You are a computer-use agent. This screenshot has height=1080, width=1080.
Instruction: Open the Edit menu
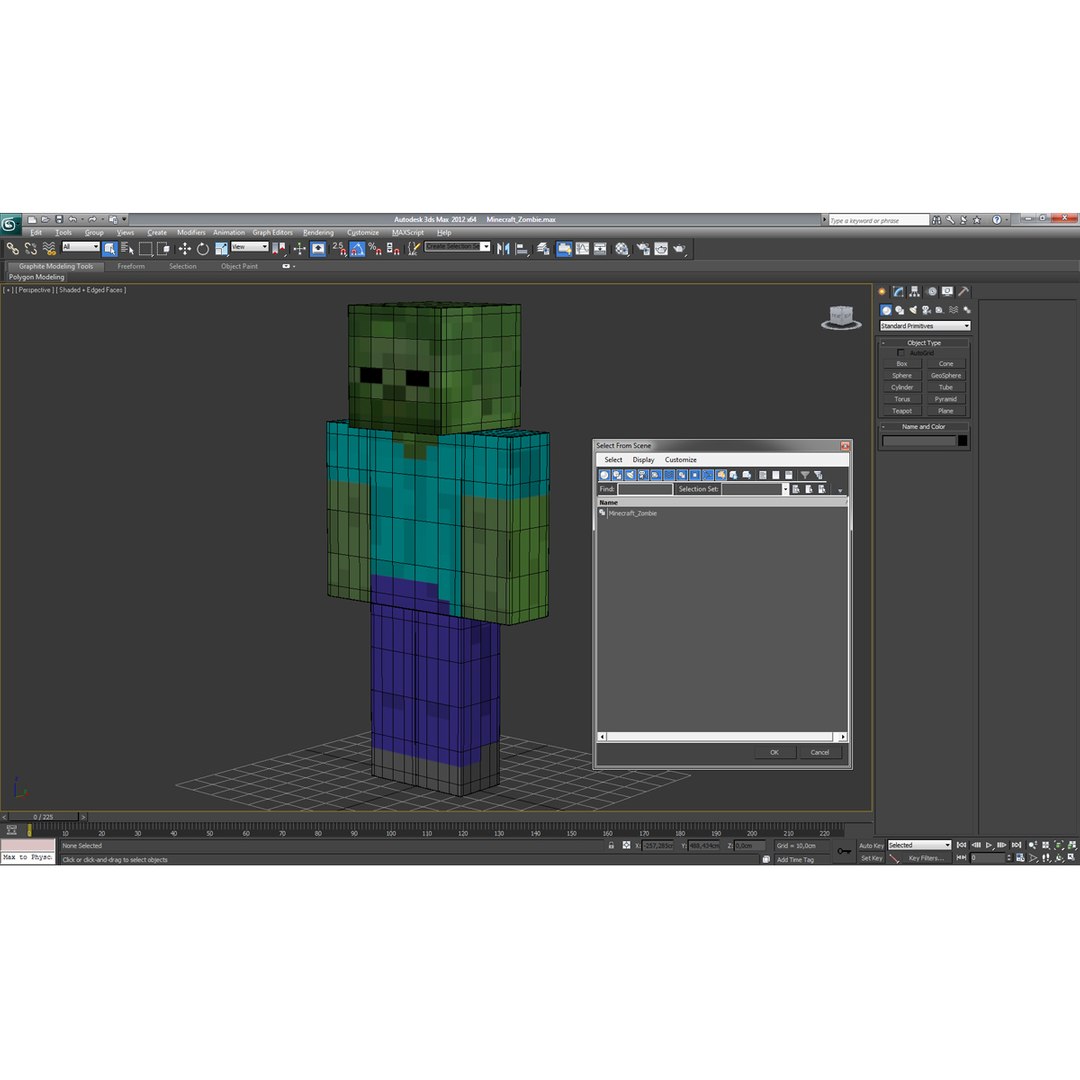point(36,232)
